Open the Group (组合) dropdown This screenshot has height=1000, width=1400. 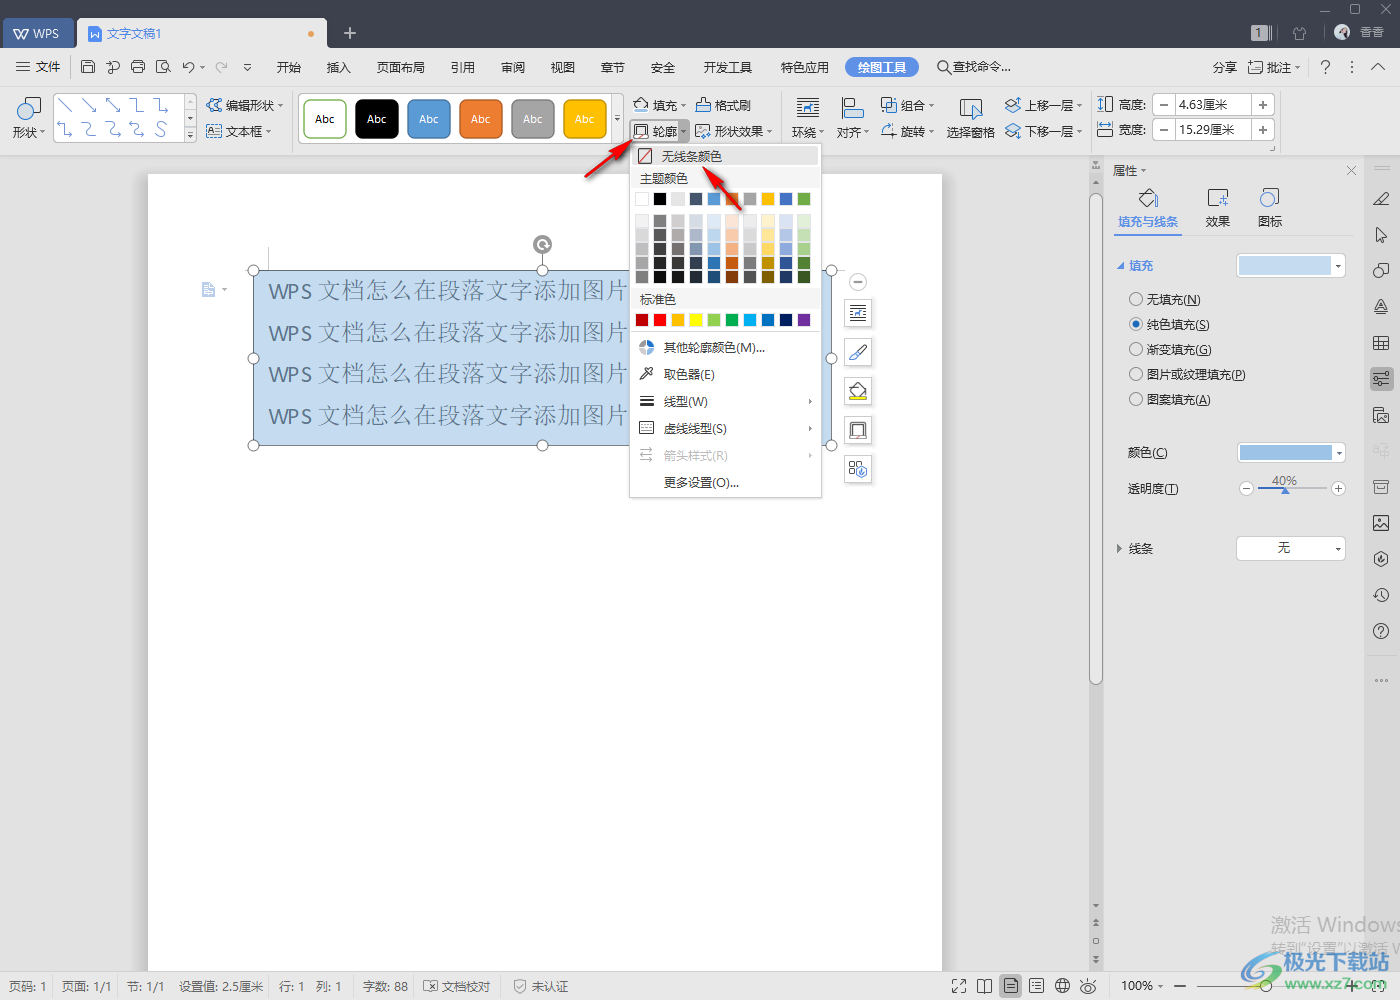[x=907, y=105]
